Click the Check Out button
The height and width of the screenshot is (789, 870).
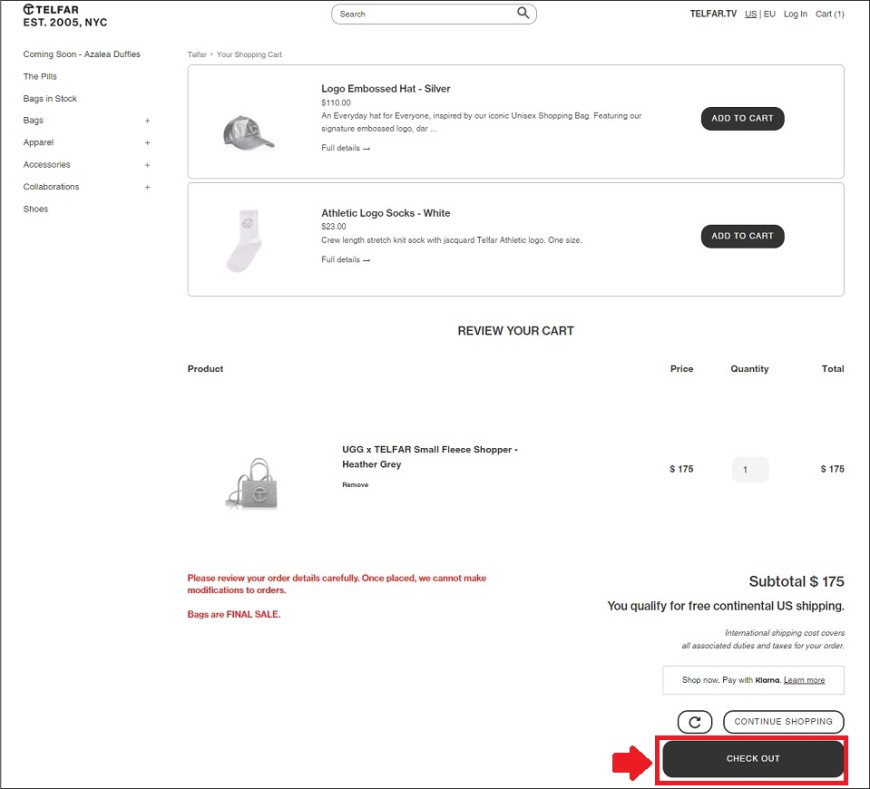coord(753,758)
